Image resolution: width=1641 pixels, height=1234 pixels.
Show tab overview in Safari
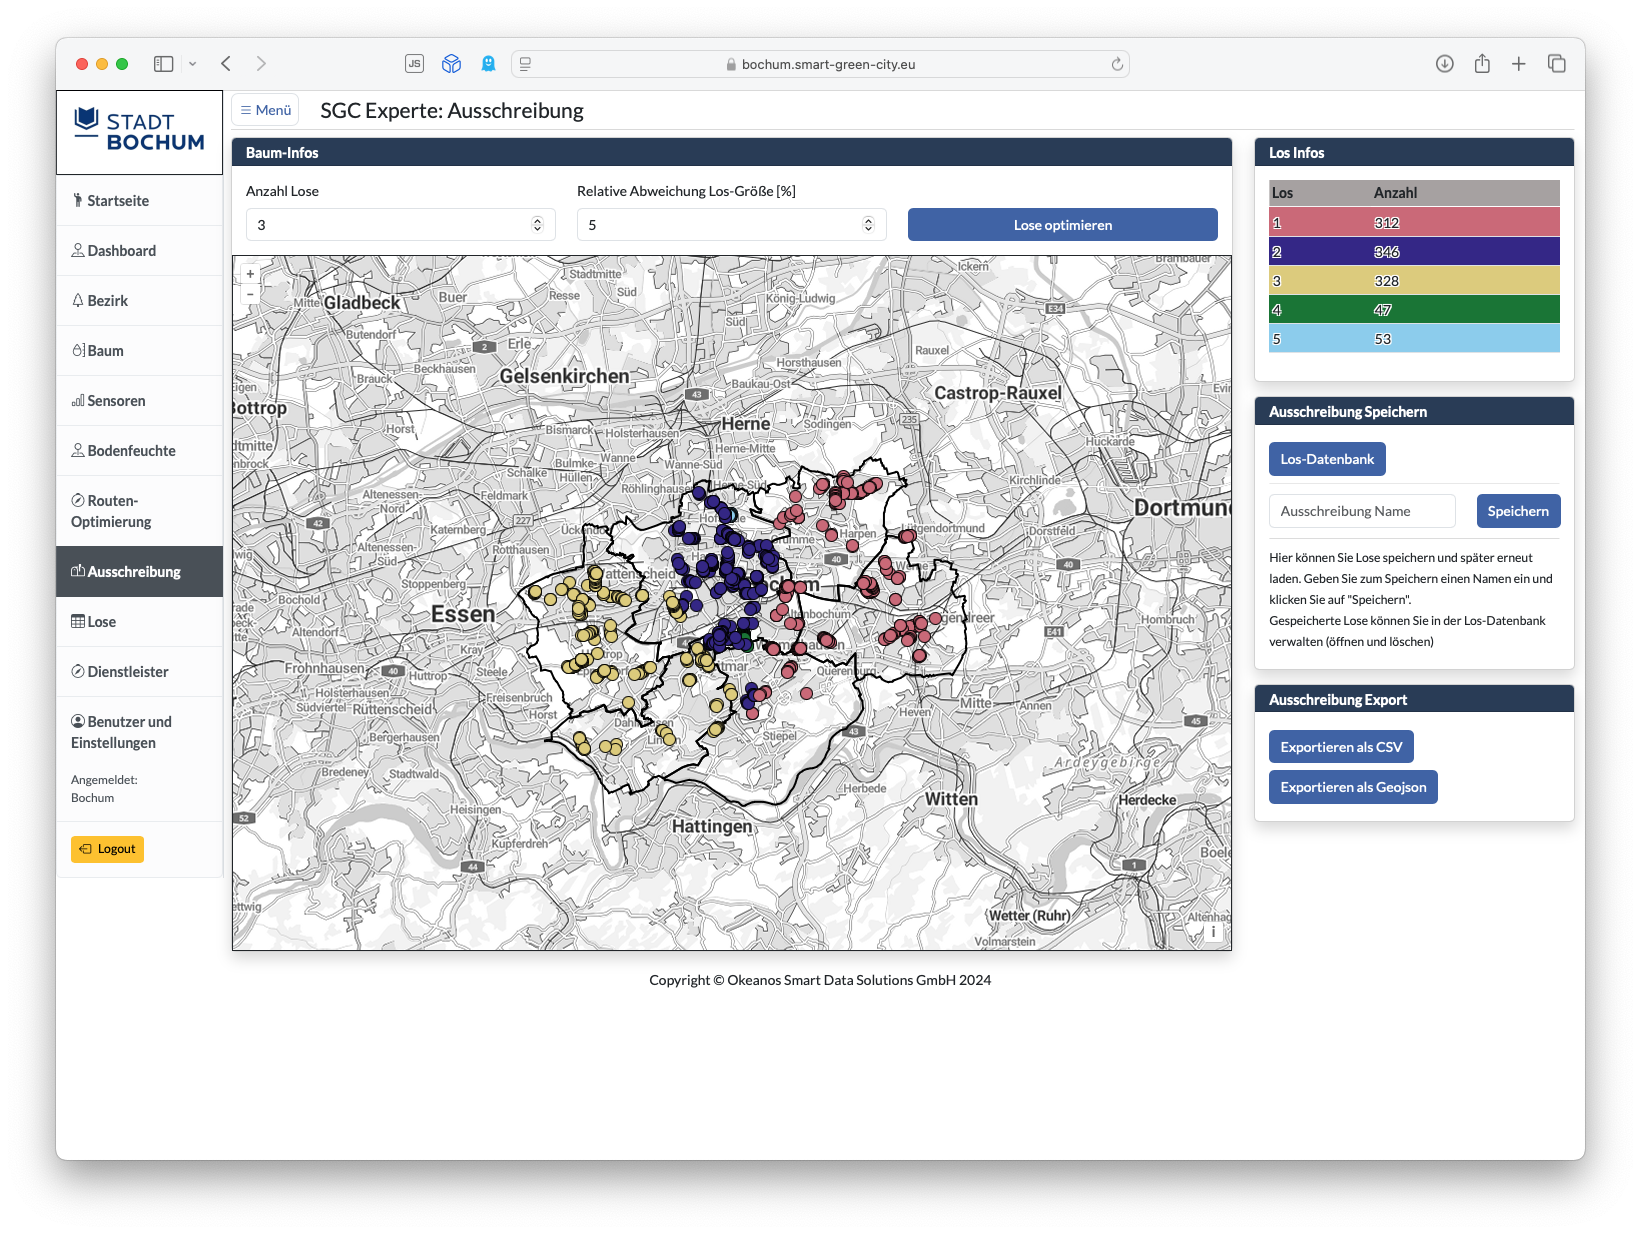click(1556, 64)
